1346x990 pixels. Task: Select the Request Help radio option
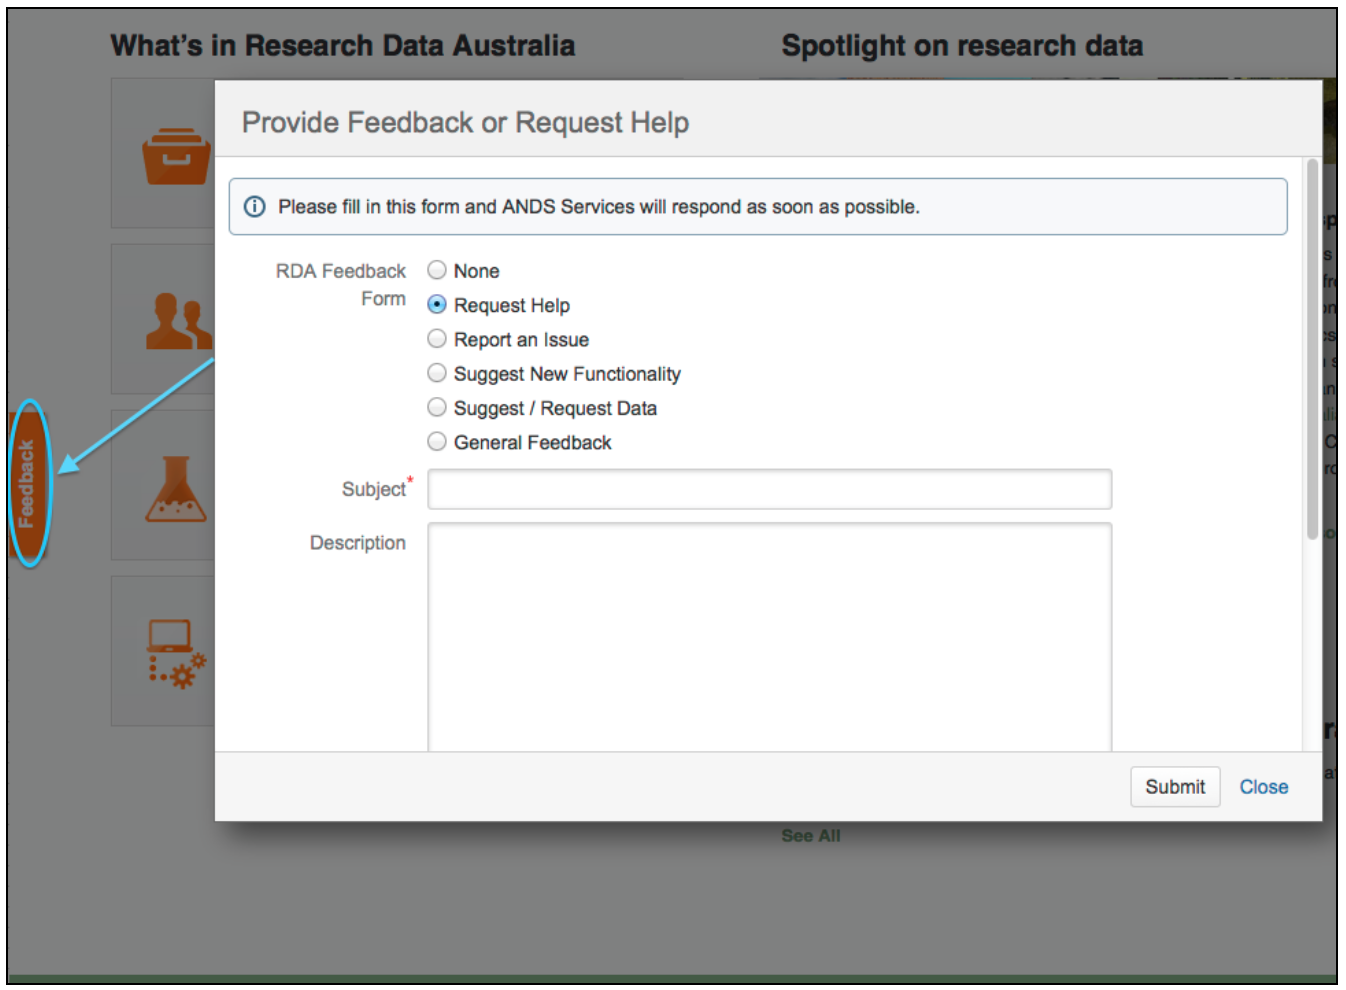tap(437, 304)
